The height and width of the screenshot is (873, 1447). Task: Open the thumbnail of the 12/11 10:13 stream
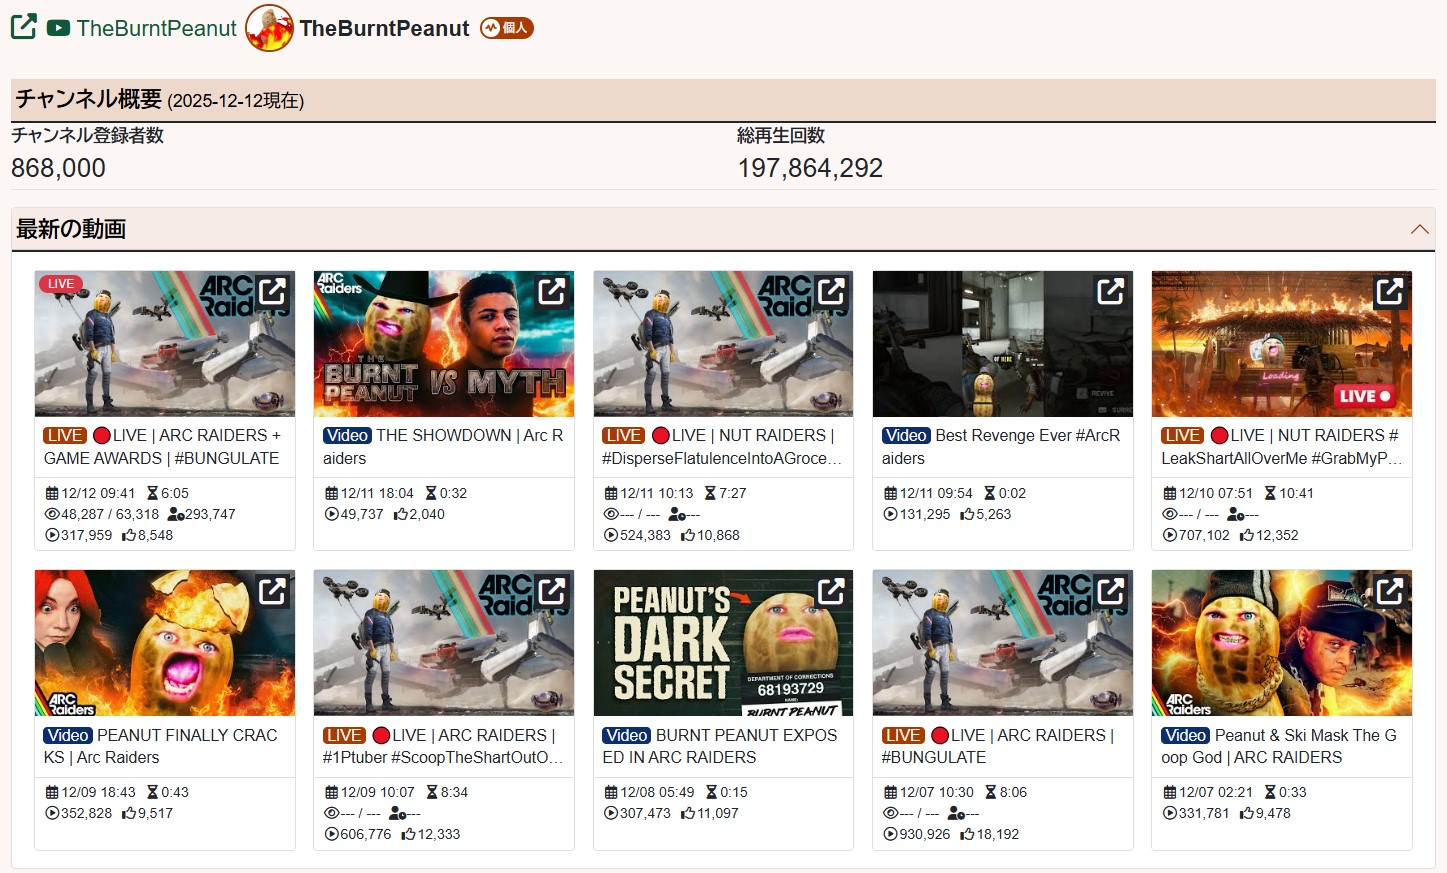click(x=723, y=344)
